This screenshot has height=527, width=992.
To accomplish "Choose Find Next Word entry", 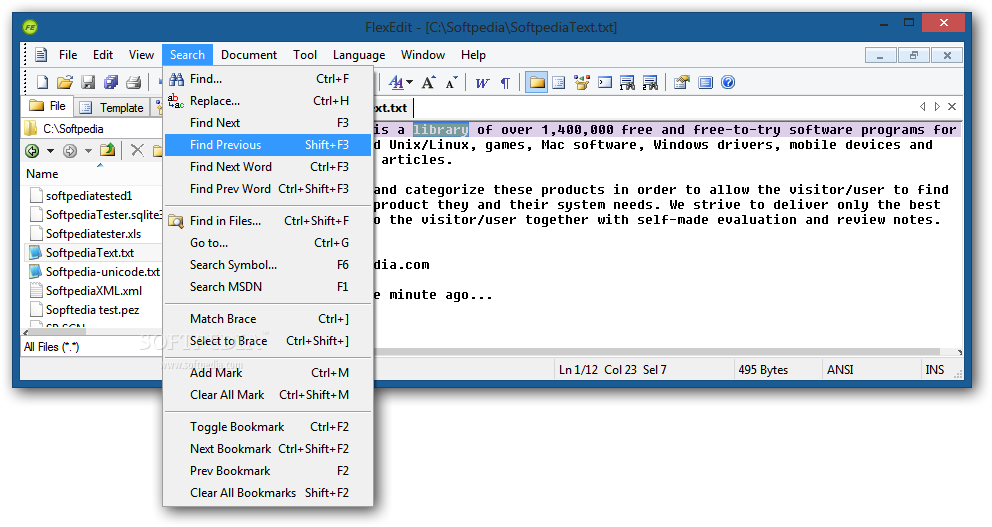I will click(x=268, y=167).
